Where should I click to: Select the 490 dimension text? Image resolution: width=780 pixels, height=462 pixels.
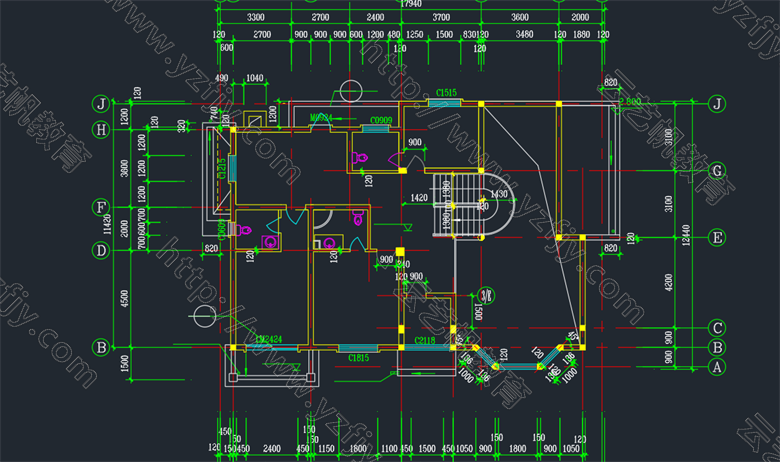pos(221,78)
